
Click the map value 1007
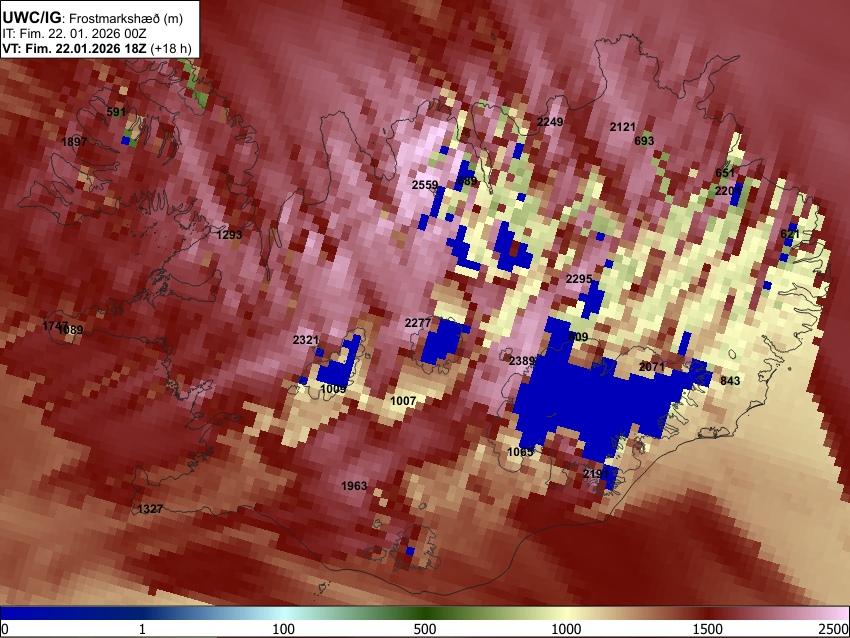click(403, 401)
